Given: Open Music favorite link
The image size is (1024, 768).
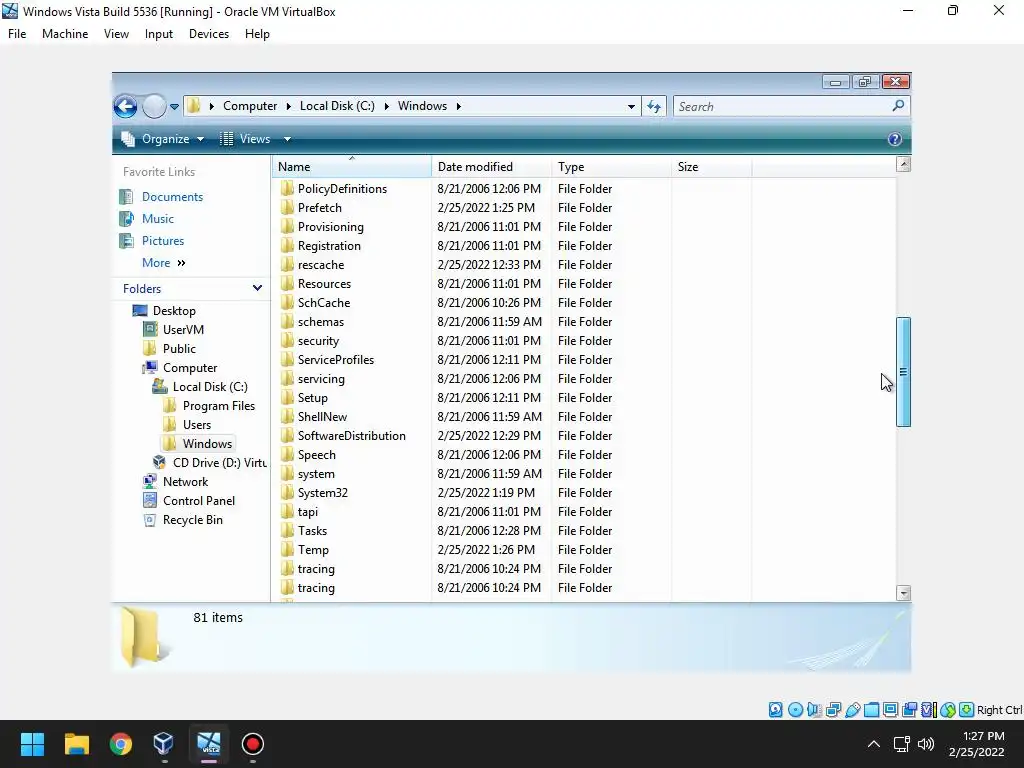Looking at the screenshot, I should 158,219.
